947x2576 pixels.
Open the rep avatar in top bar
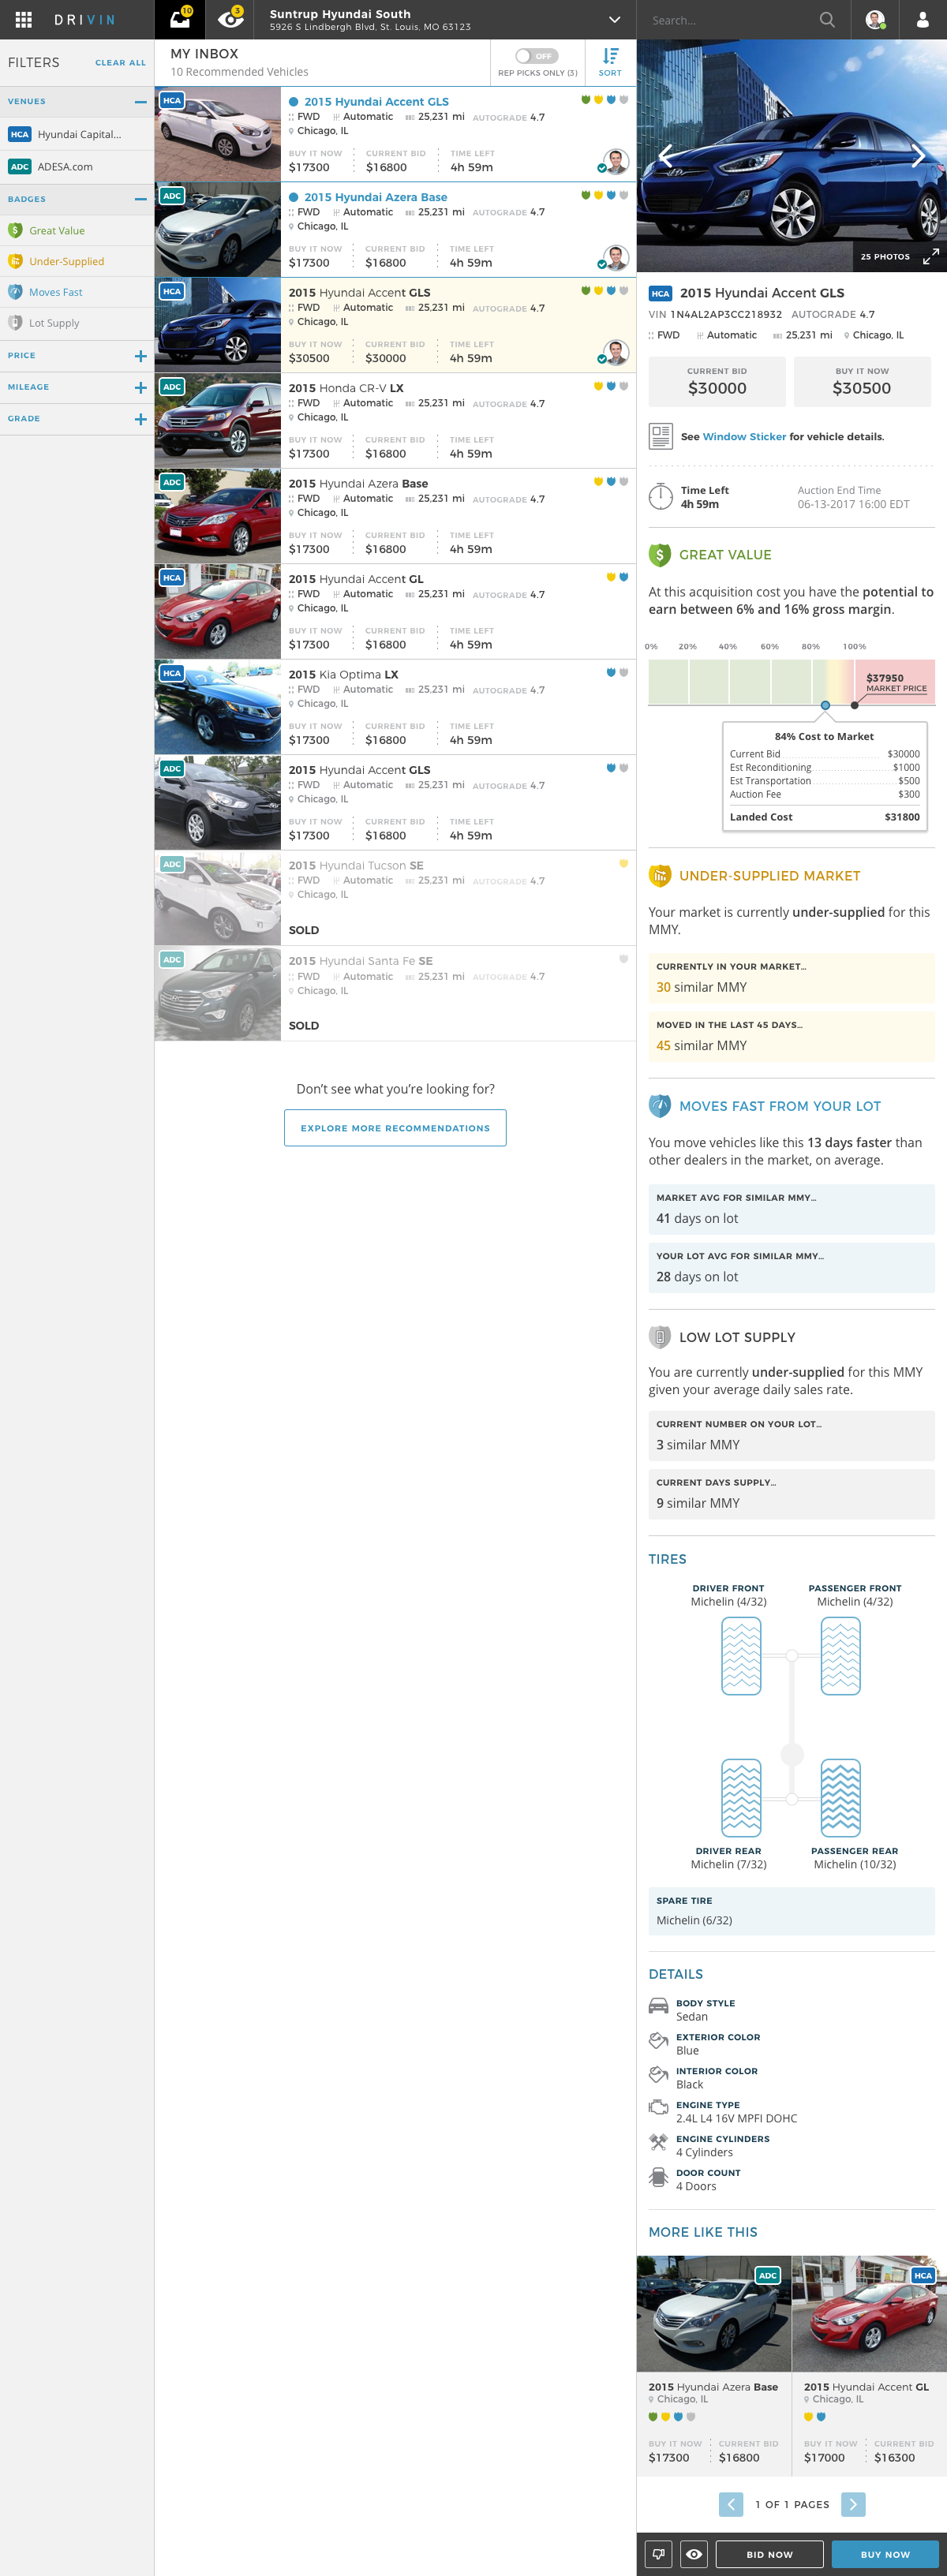(x=875, y=20)
